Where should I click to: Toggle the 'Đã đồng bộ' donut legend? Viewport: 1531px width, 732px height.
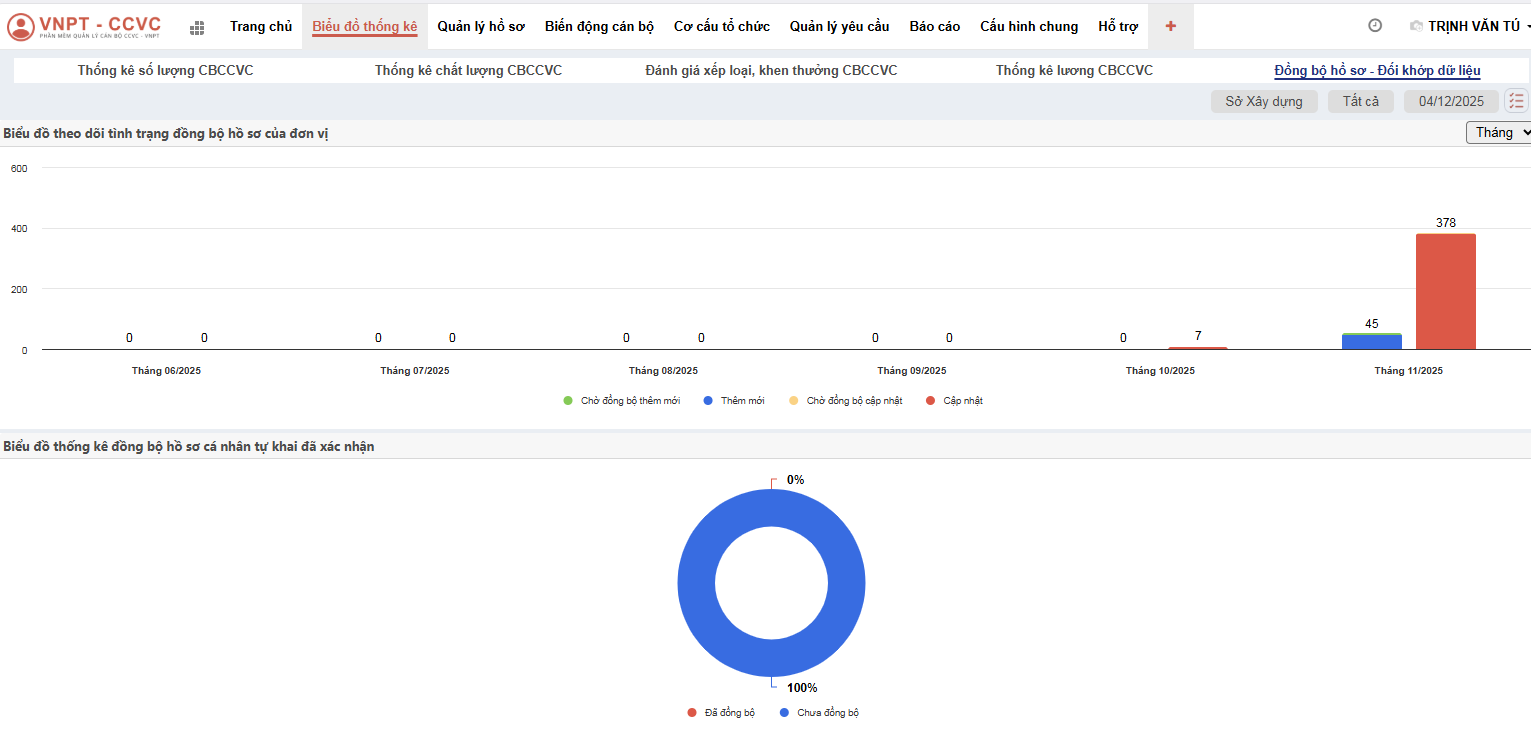721,713
